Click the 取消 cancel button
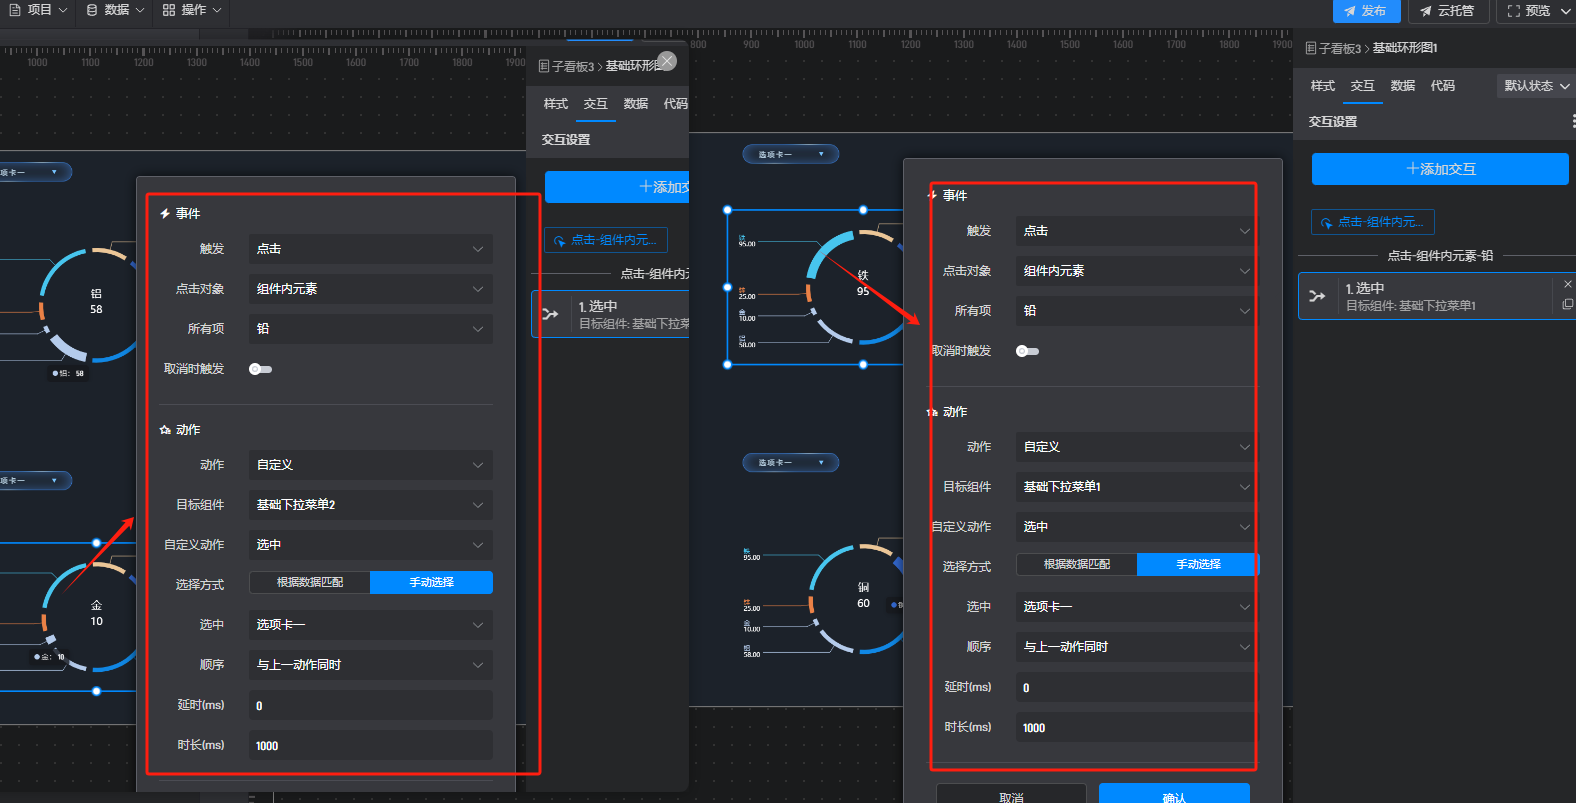Viewport: 1576px width, 803px height. pyautogui.click(x=1011, y=794)
